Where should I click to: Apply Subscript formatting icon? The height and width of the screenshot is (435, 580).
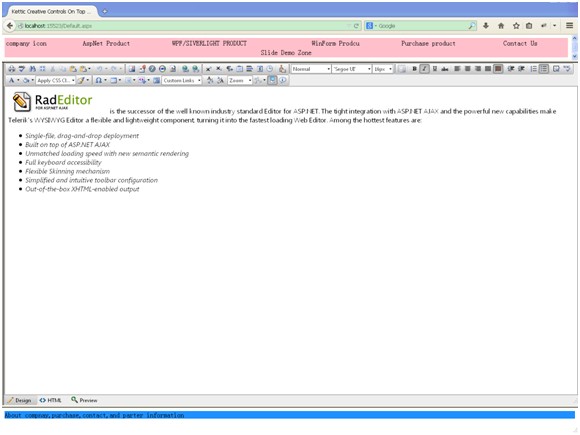[x=219, y=69]
